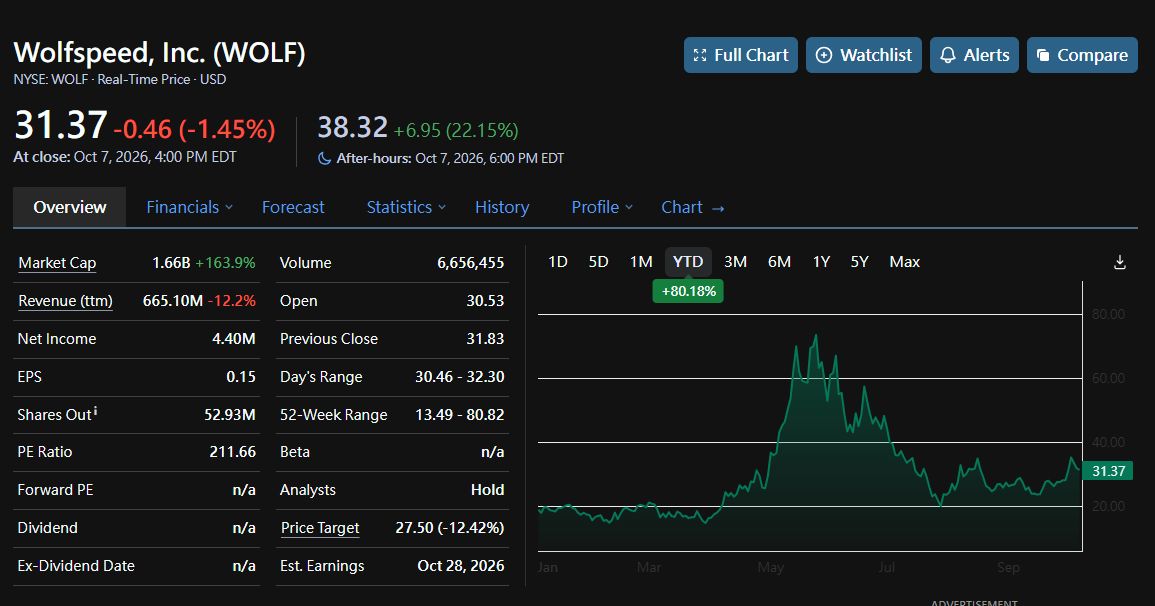Click the Wolfspeed, Inc. (WOLF) heading
This screenshot has width=1155, height=606.
point(159,53)
